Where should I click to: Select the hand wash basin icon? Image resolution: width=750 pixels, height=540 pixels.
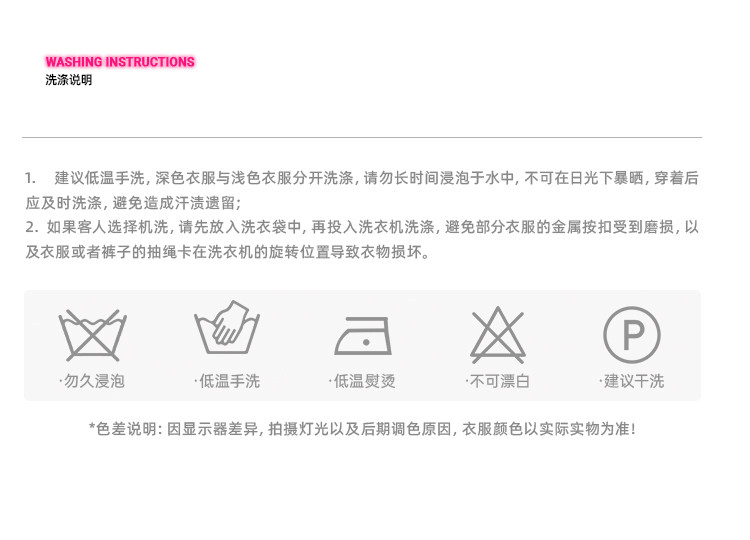[227, 327]
